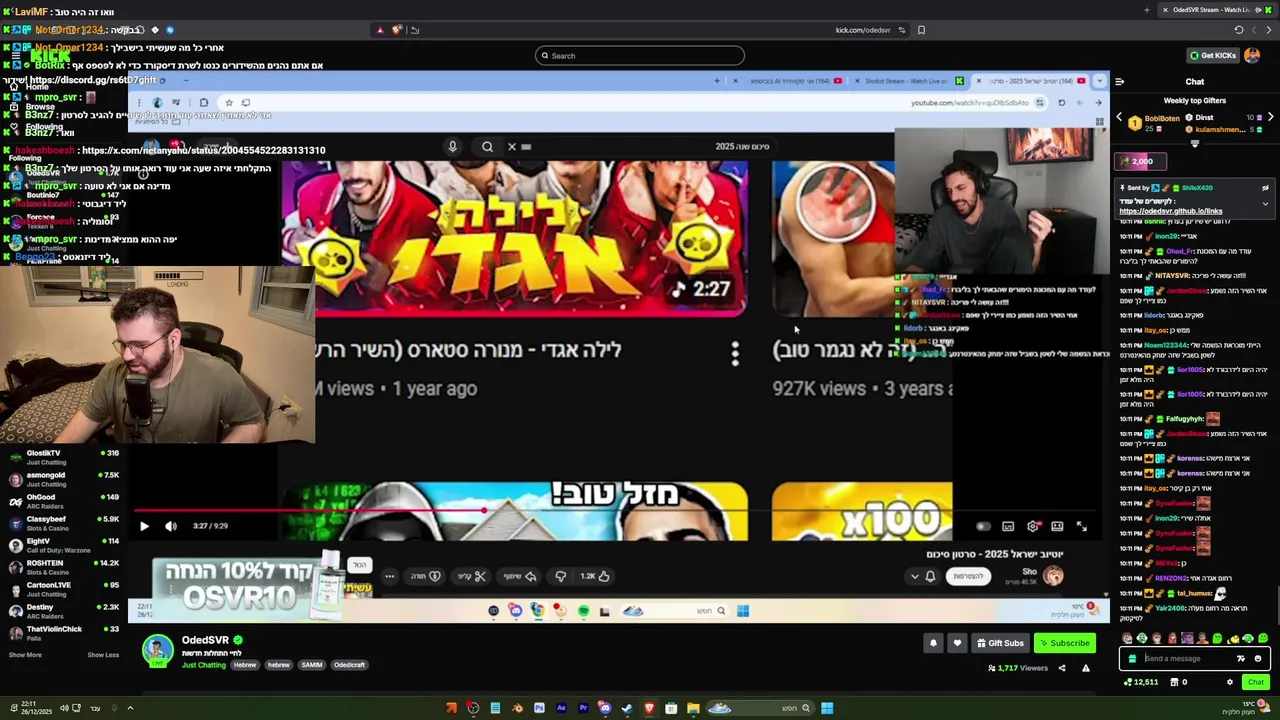Viewport: 1280px width, 720px height.
Task: Open Get KICKs button
Action: tap(1213, 55)
